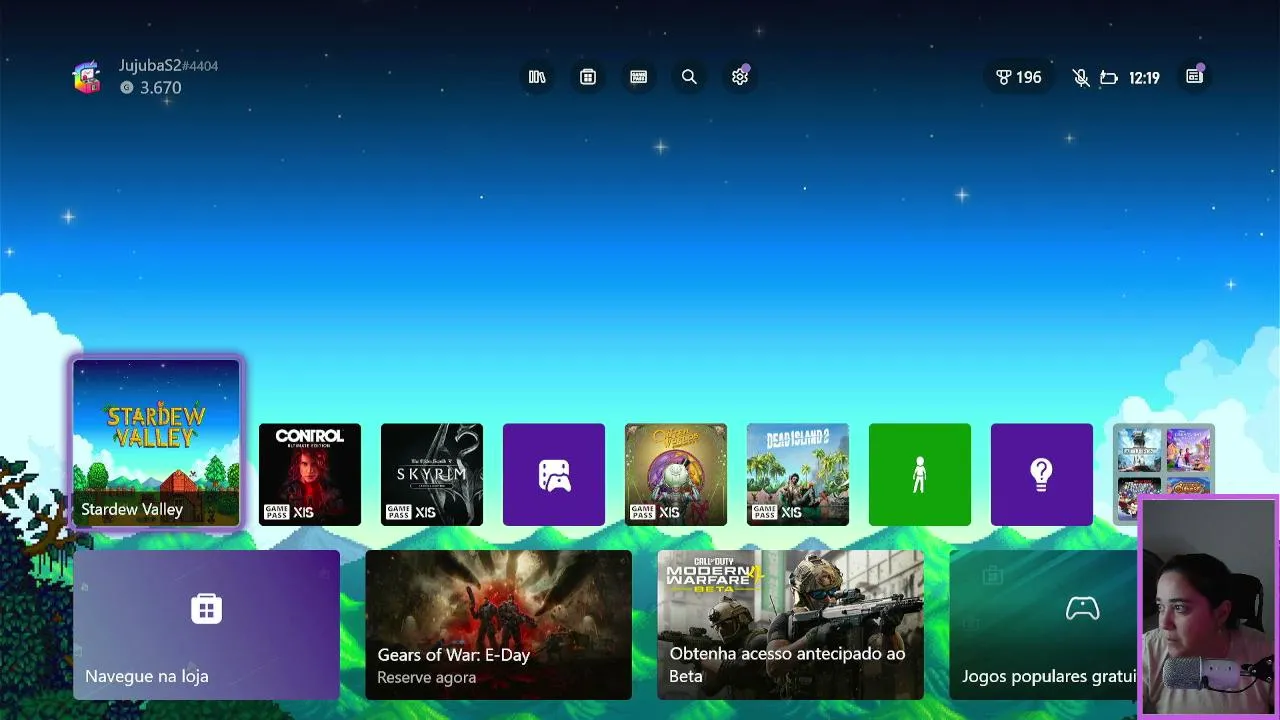Launch the Skyrim game tile
The width and height of the screenshot is (1280, 720).
click(432, 474)
